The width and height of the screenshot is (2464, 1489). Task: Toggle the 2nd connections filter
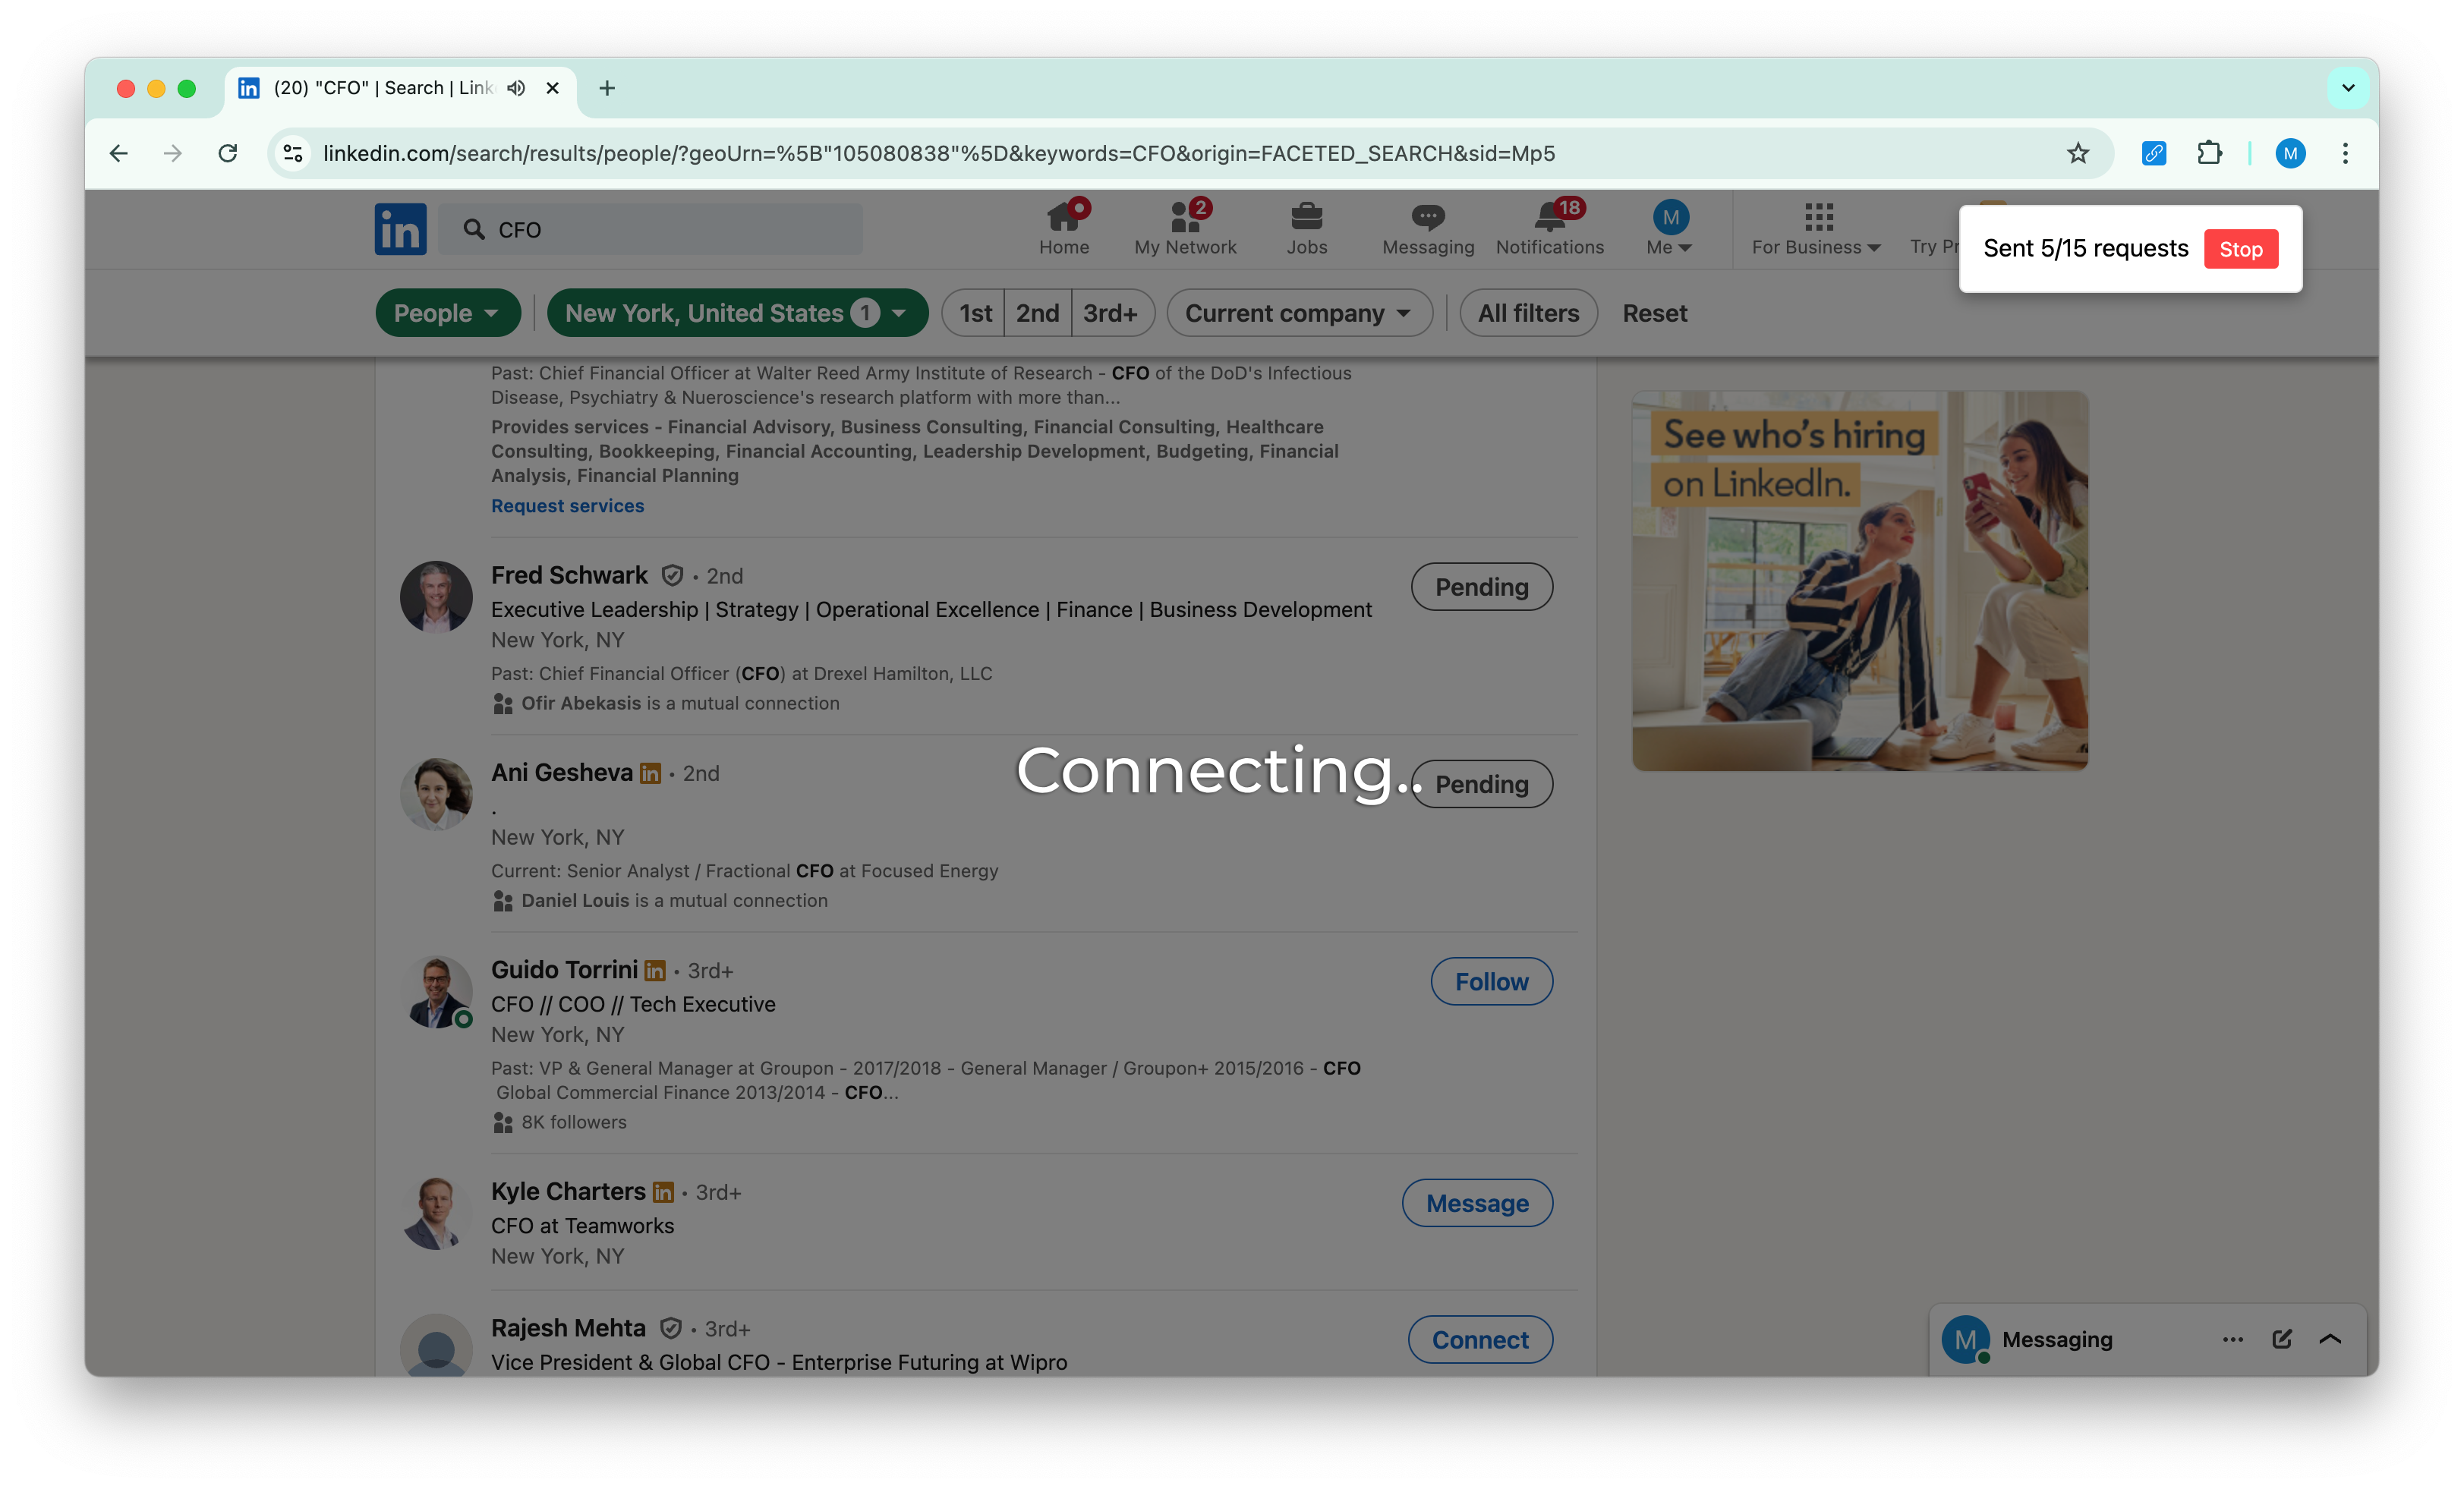[x=1037, y=313]
